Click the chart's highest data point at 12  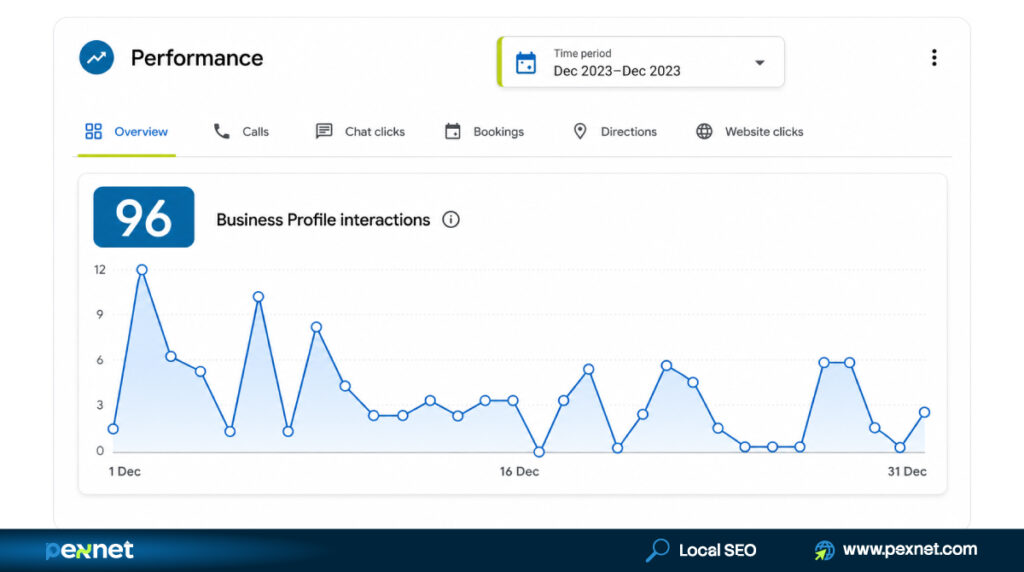point(142,270)
